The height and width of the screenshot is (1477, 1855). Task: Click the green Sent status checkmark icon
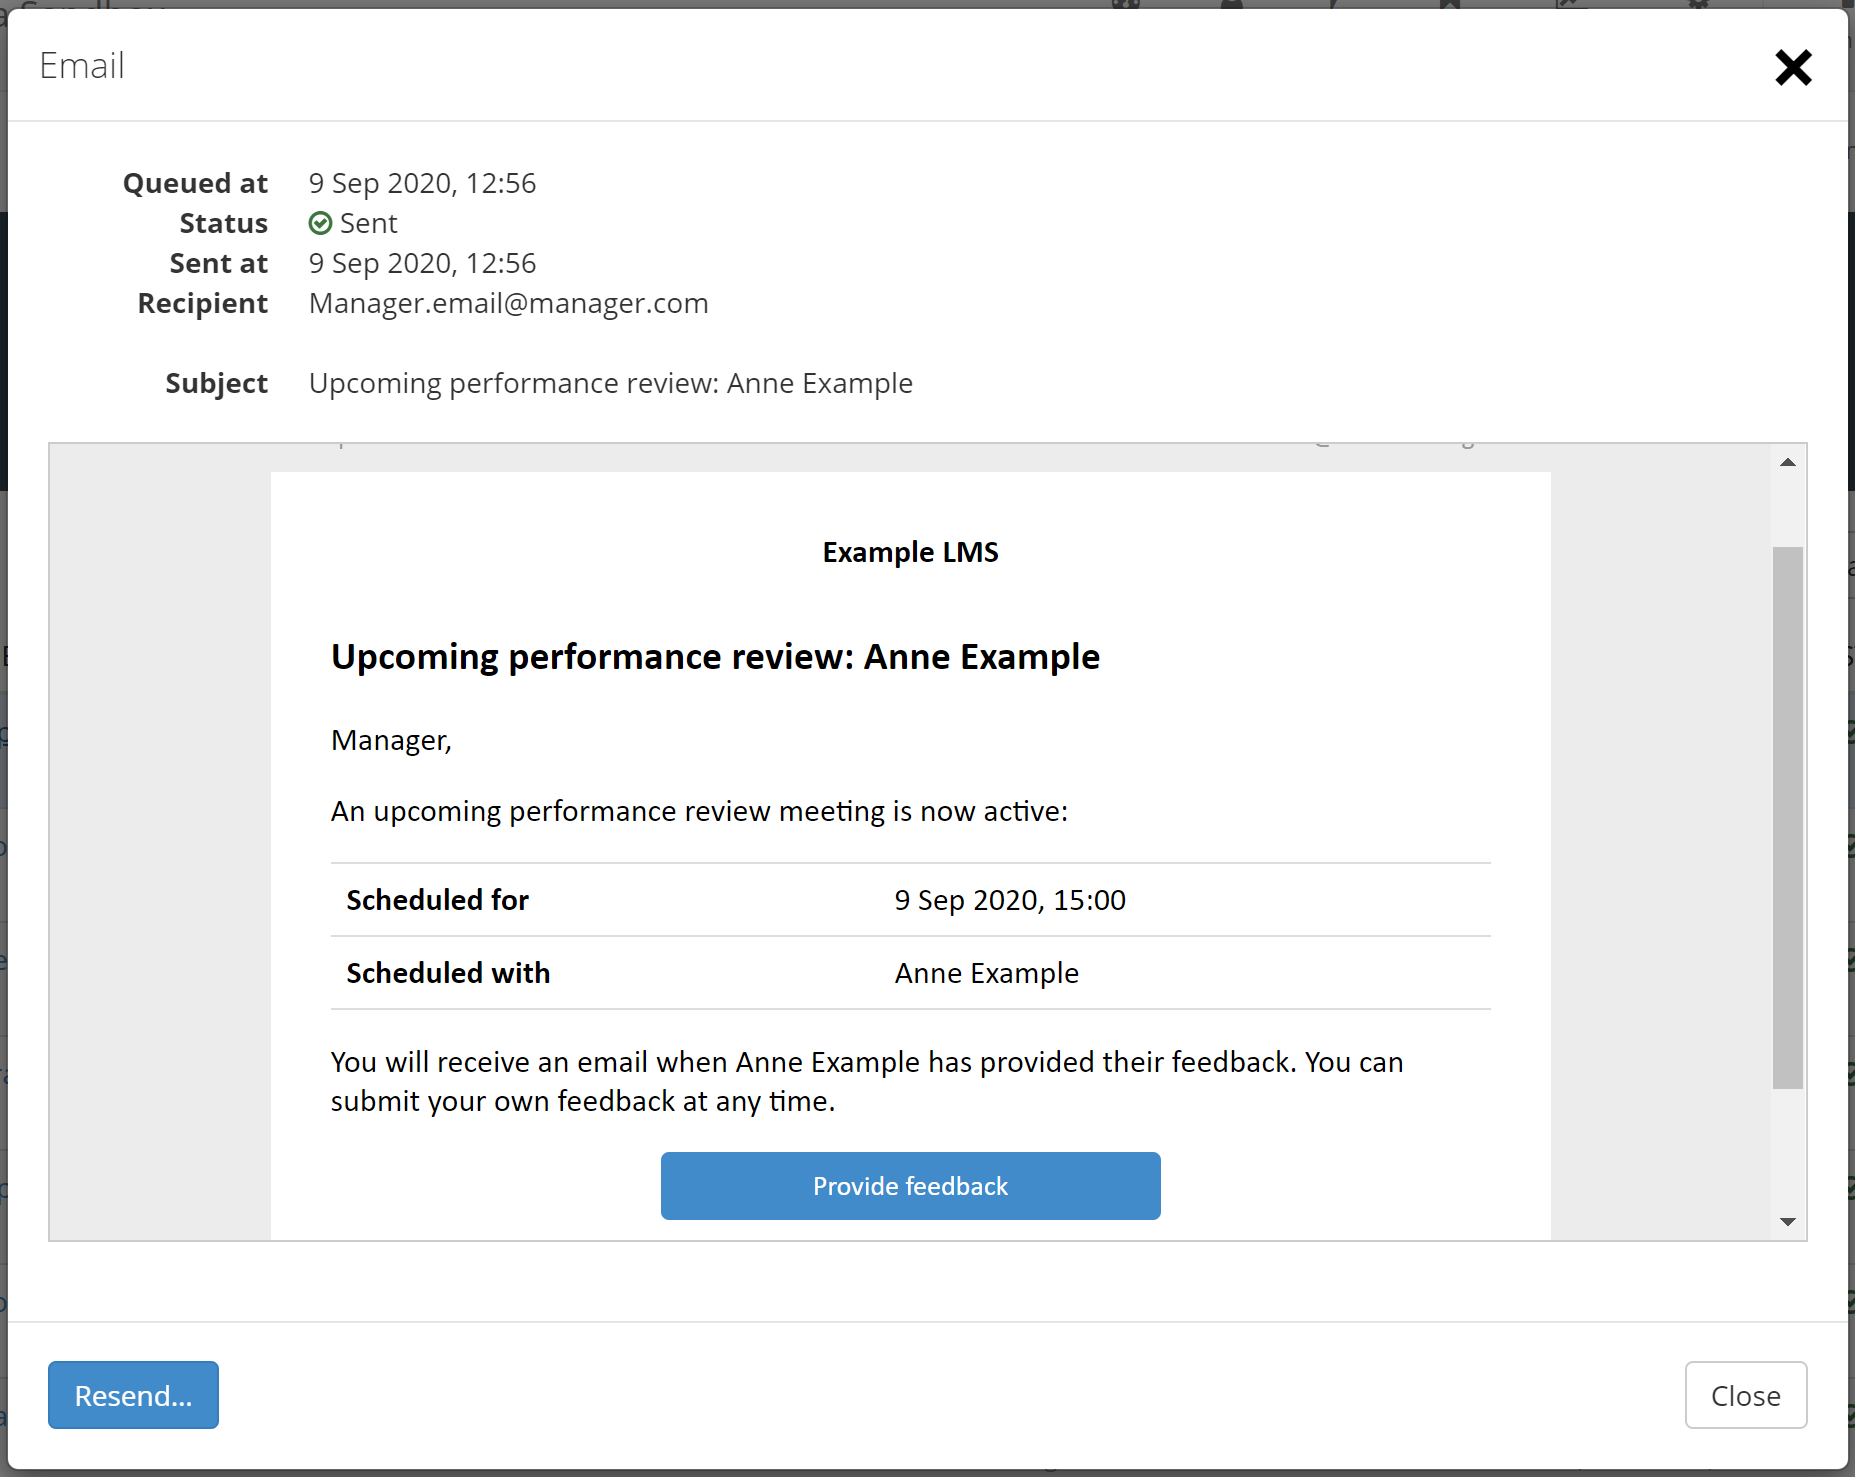pyautogui.click(x=320, y=223)
